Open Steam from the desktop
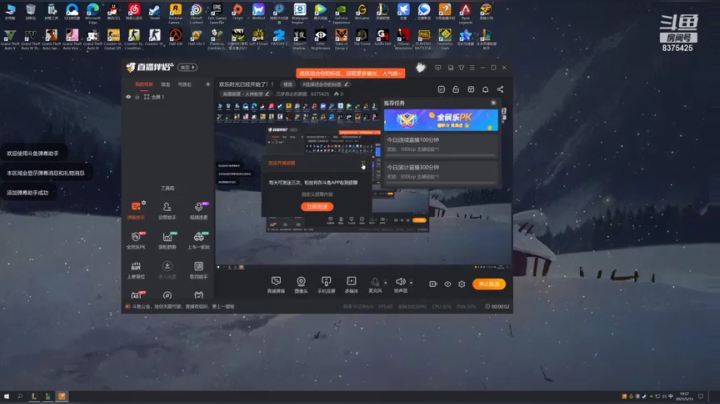The image size is (720, 404). (155, 12)
